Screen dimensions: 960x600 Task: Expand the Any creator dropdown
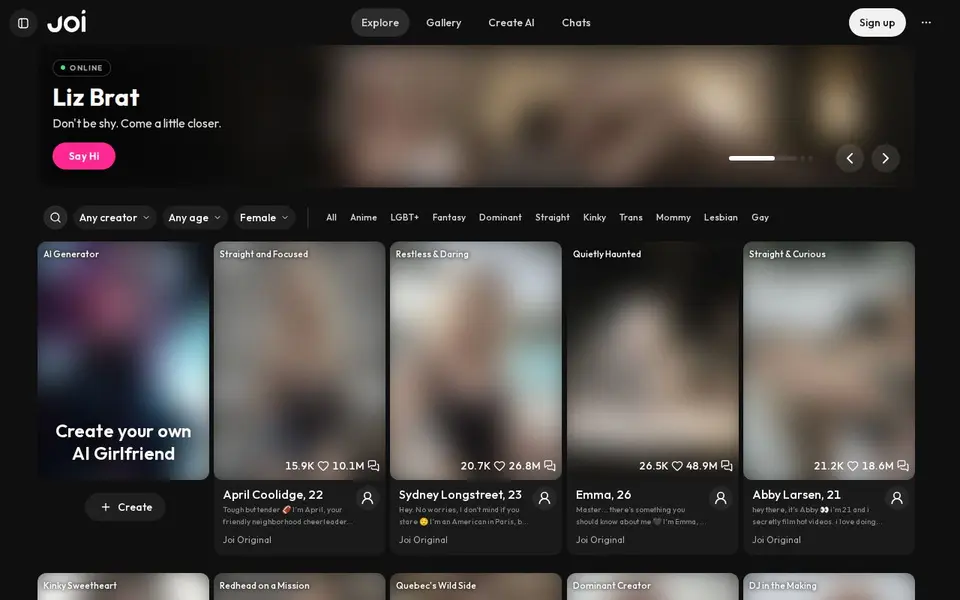click(x=114, y=217)
